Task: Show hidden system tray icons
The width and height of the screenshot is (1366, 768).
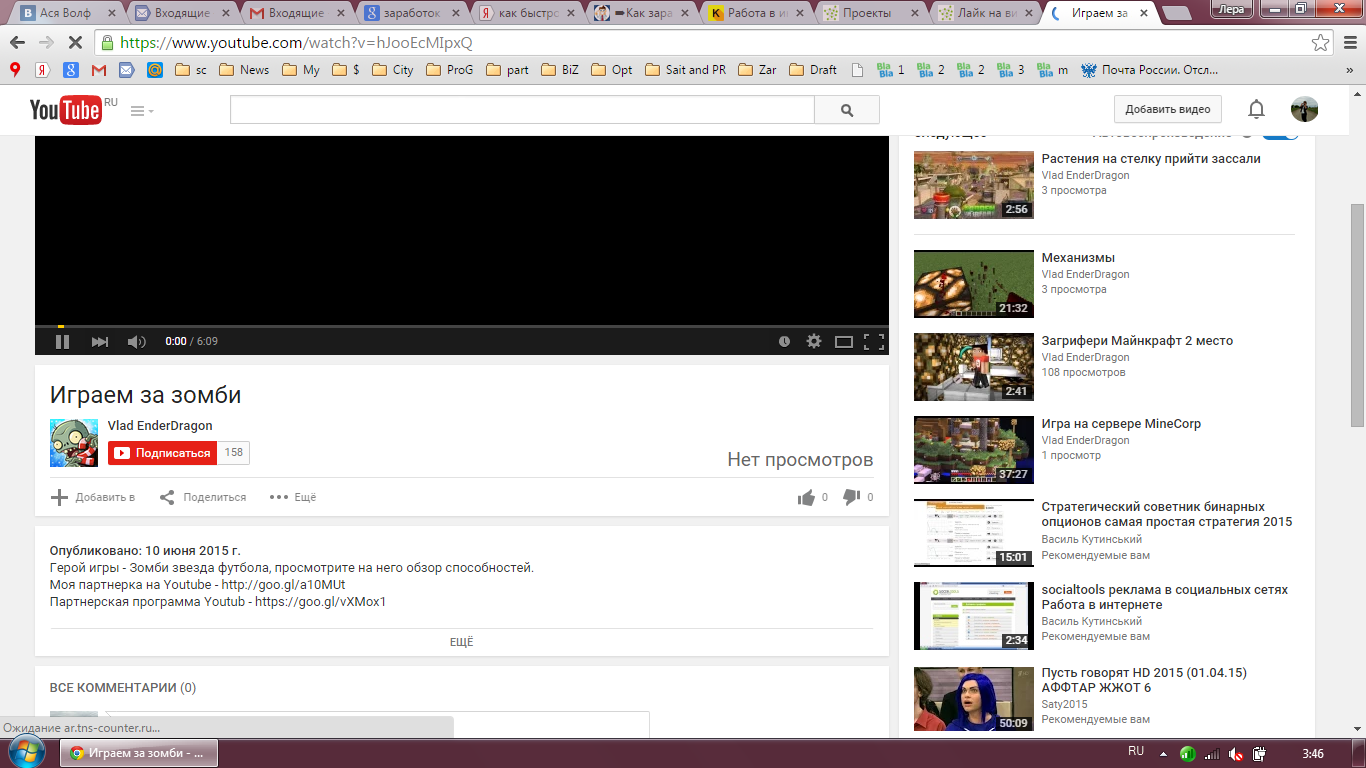Action: click(1163, 753)
